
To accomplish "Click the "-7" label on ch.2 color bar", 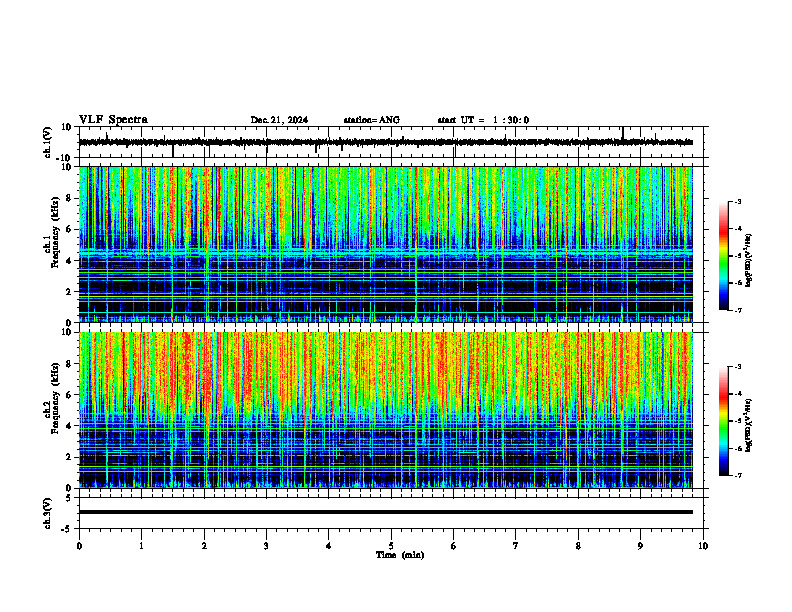I will click(x=738, y=476).
